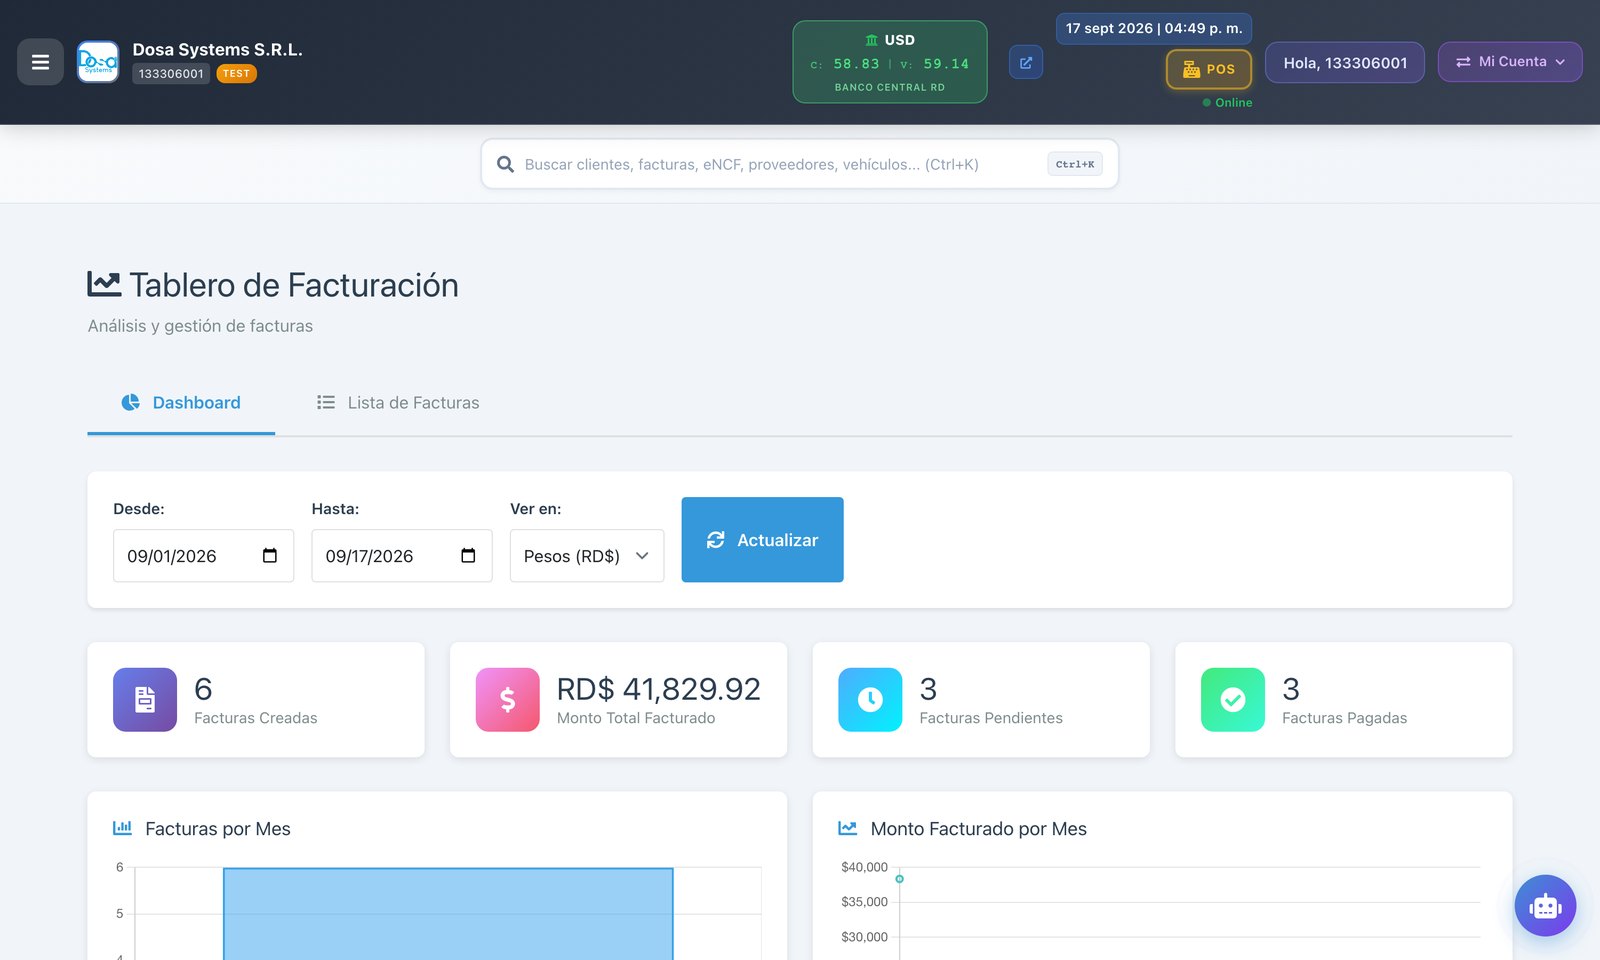Open the Desde calendar picker icon
1600x960 pixels.
pos(270,556)
